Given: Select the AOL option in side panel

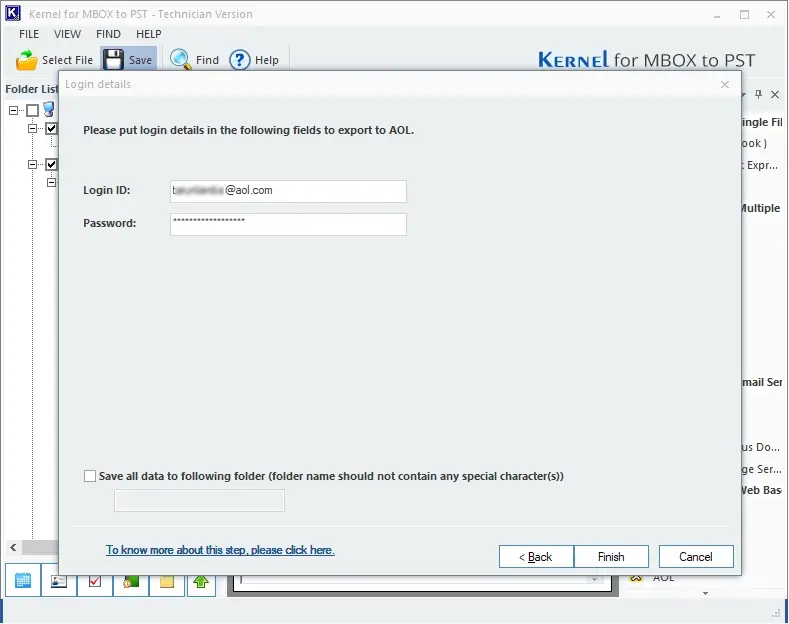Looking at the screenshot, I should [x=663, y=578].
